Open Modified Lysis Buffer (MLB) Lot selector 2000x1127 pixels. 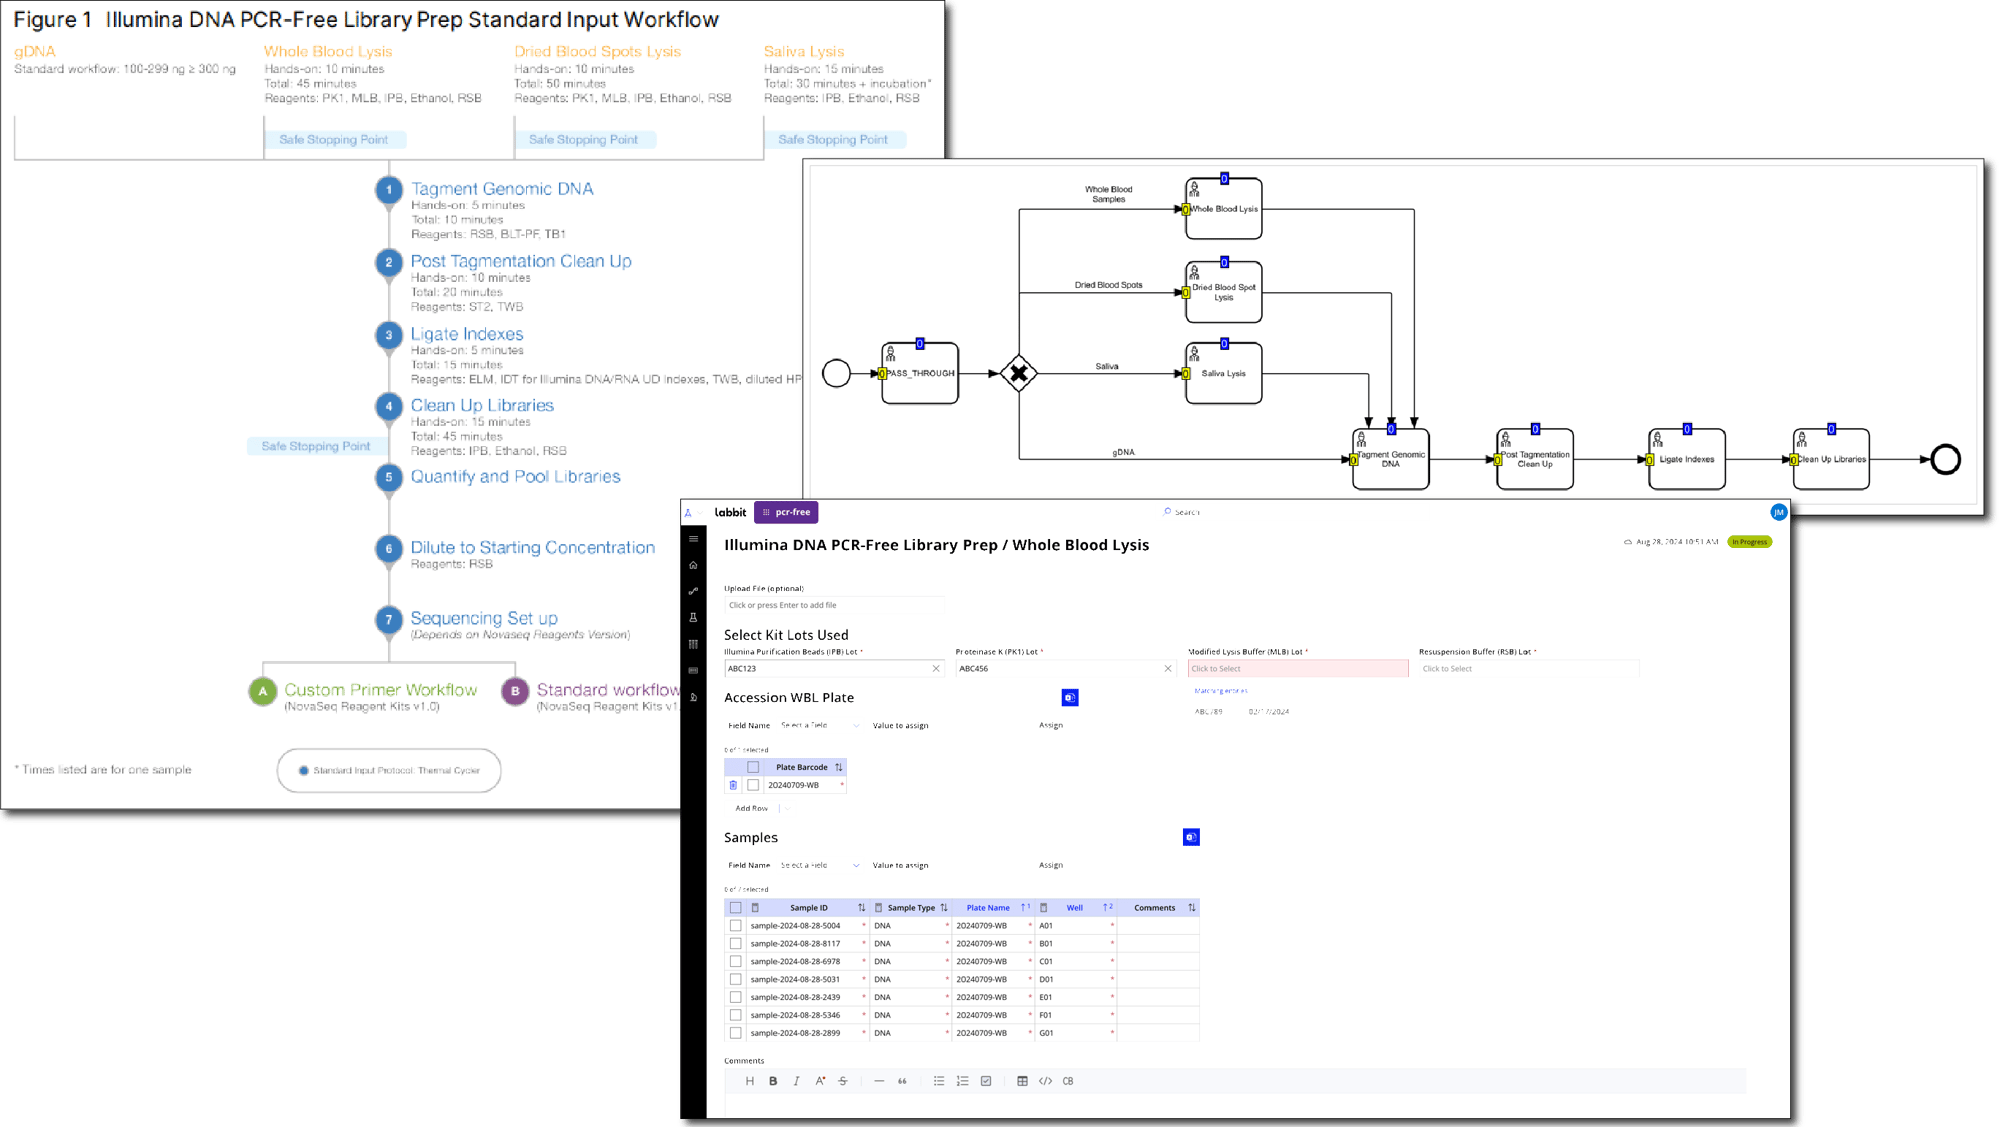1298,669
